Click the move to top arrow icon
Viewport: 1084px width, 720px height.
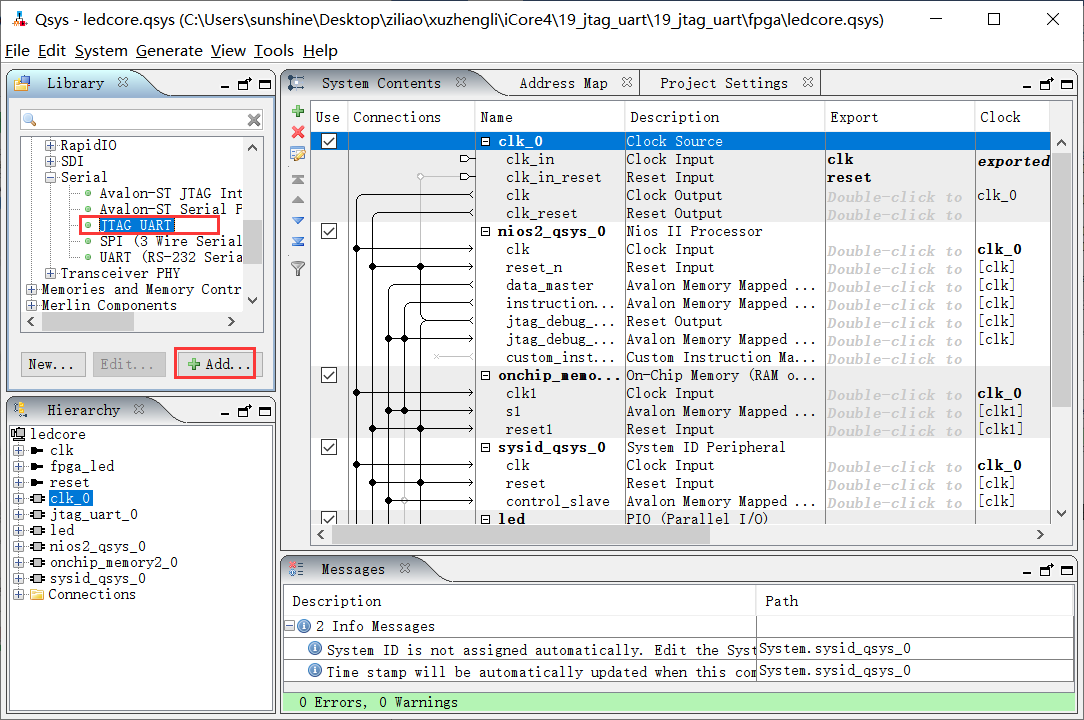point(297,179)
